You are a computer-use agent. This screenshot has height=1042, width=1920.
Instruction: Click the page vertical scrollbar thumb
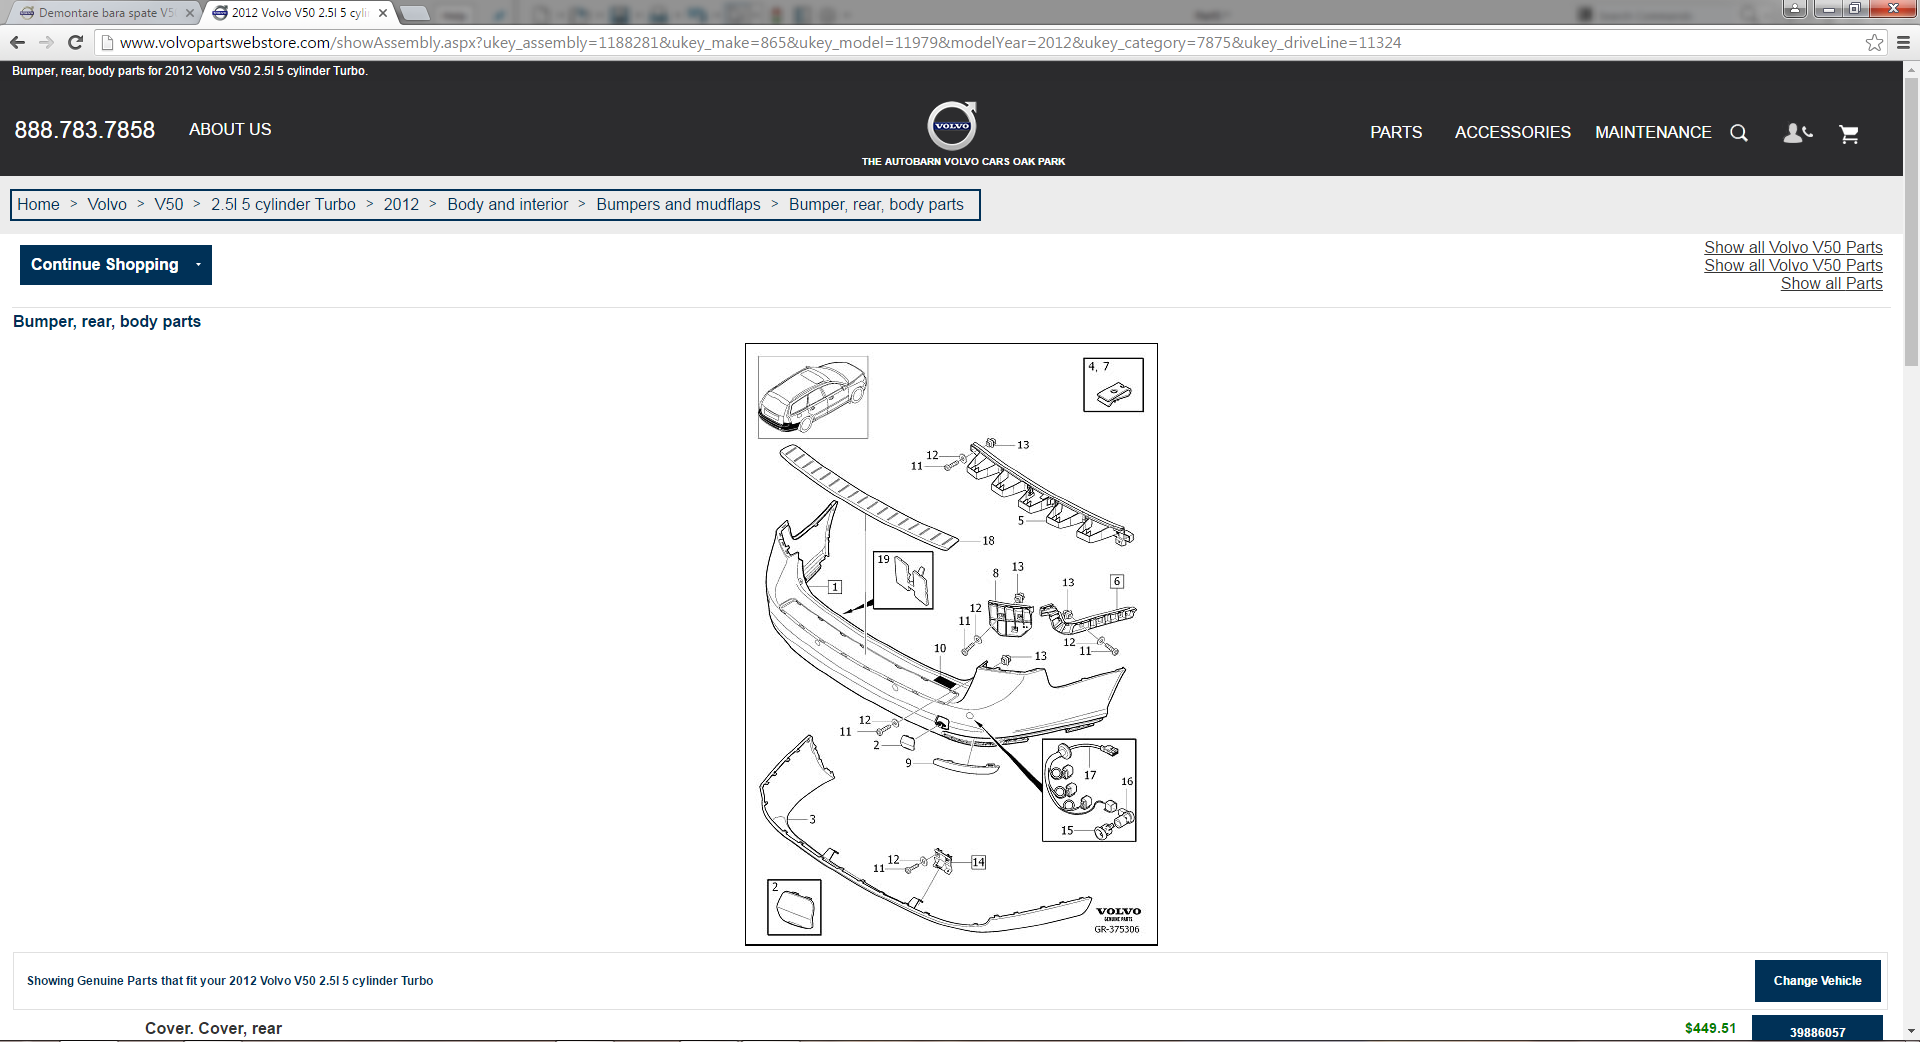[1911, 220]
